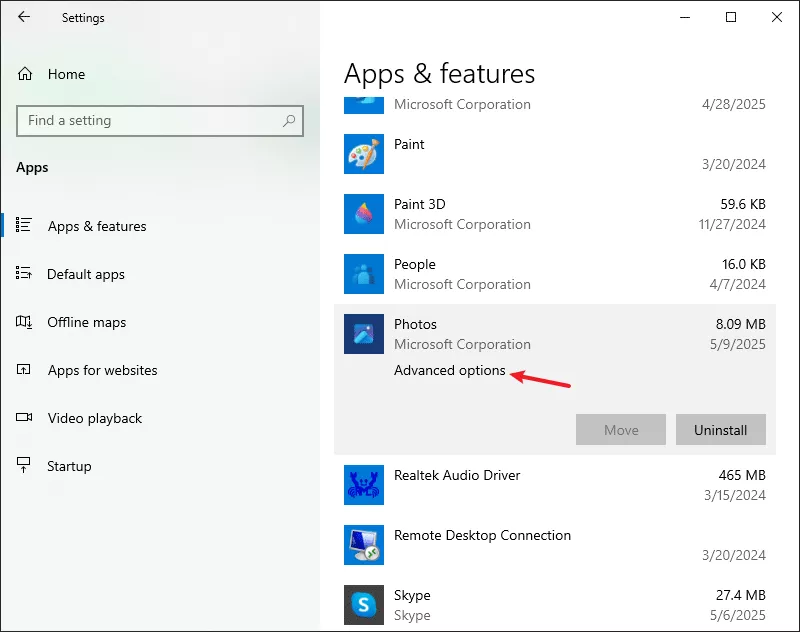This screenshot has width=800, height=632.
Task: Select the Paint 3D app icon
Action: coord(364,214)
